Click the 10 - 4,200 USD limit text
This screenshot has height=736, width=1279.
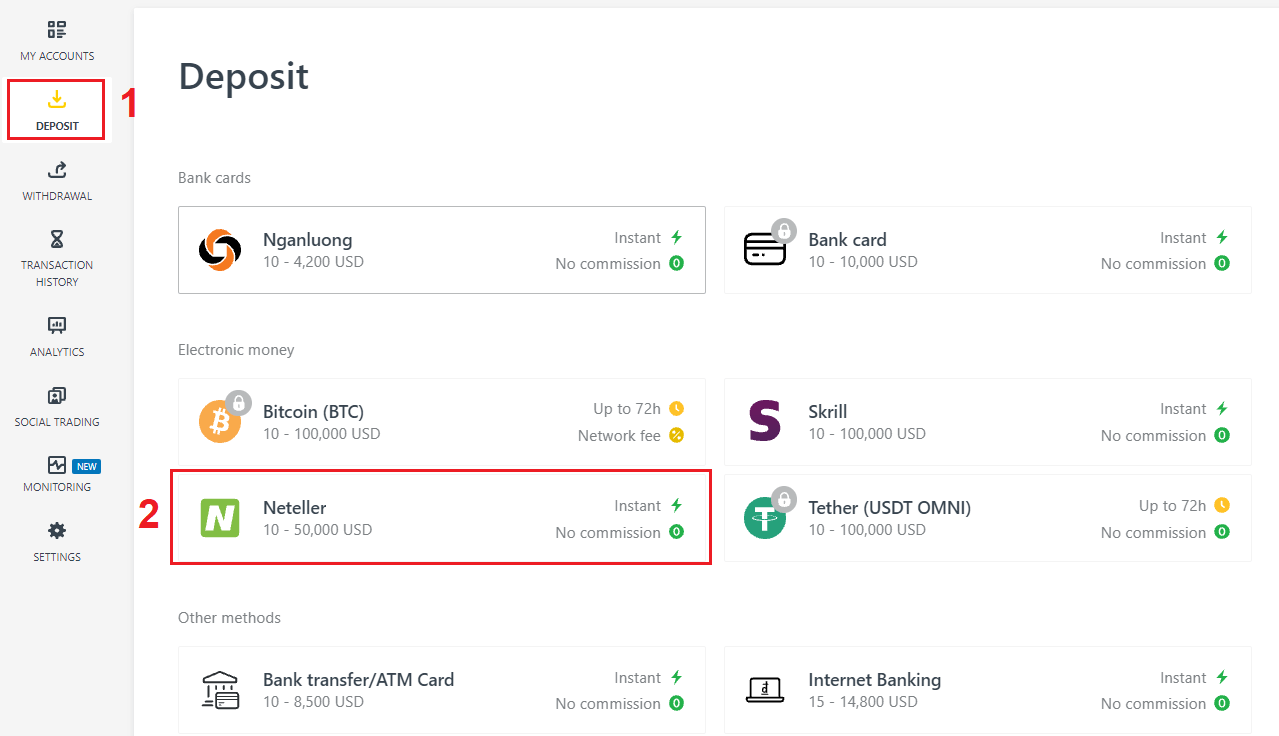(313, 262)
